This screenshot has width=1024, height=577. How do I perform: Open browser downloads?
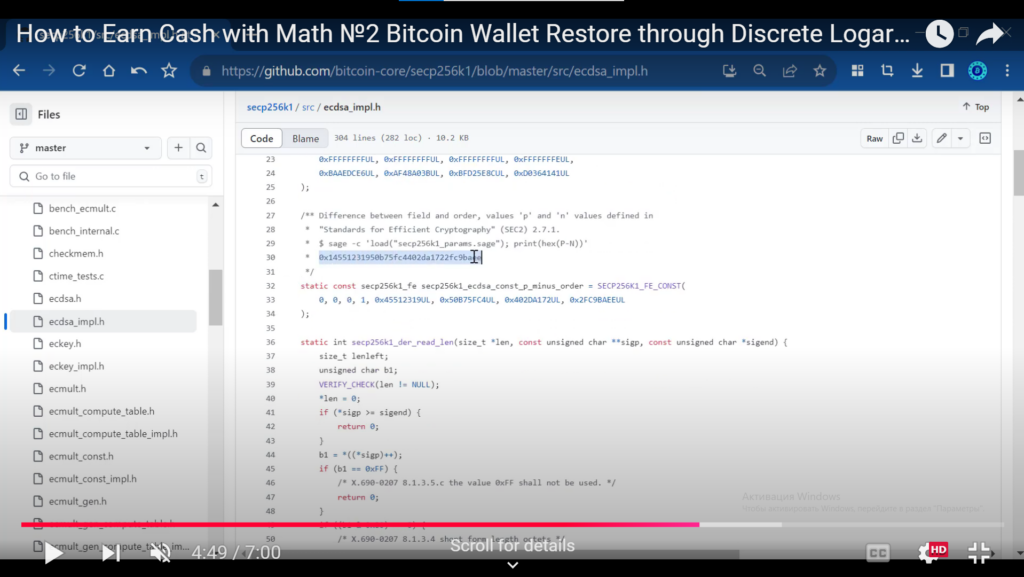(917, 70)
